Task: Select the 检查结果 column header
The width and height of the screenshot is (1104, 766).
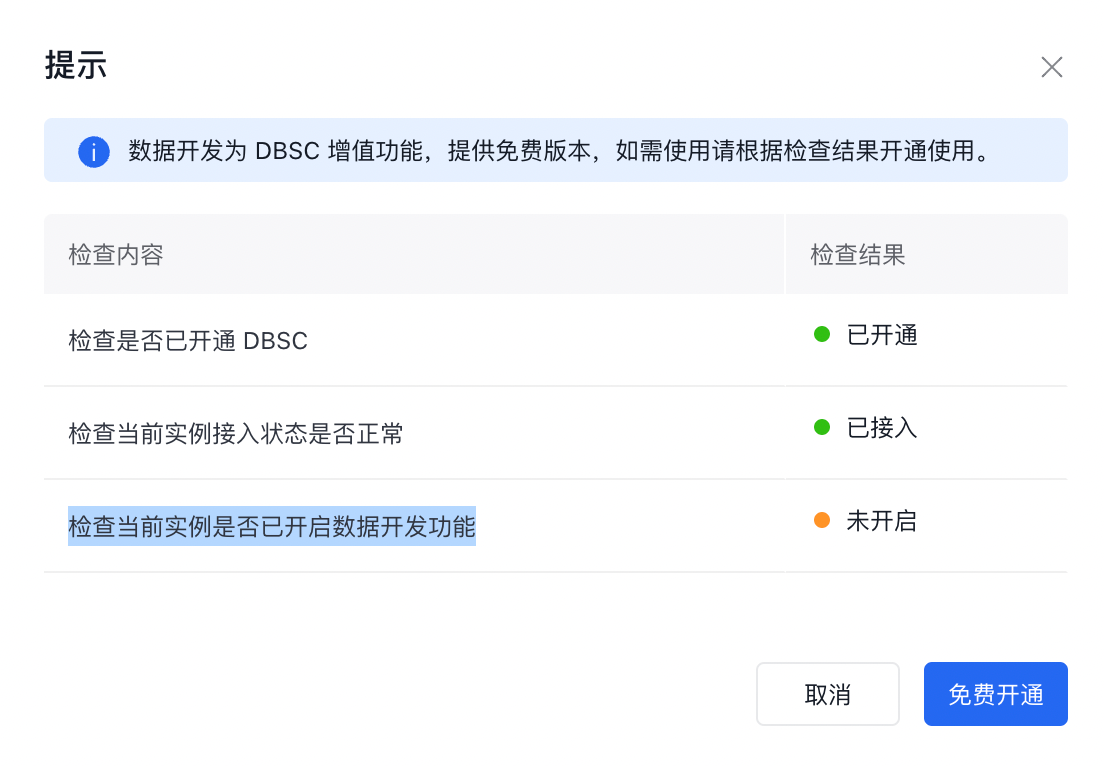Action: coord(858,254)
